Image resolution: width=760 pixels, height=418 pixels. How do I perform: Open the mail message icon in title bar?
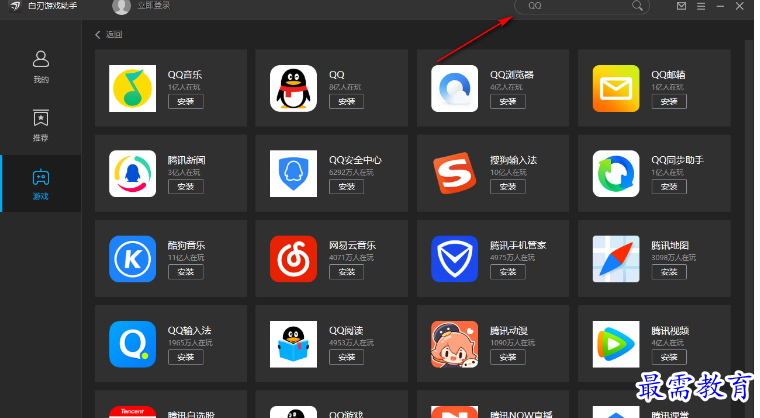tap(681, 6)
